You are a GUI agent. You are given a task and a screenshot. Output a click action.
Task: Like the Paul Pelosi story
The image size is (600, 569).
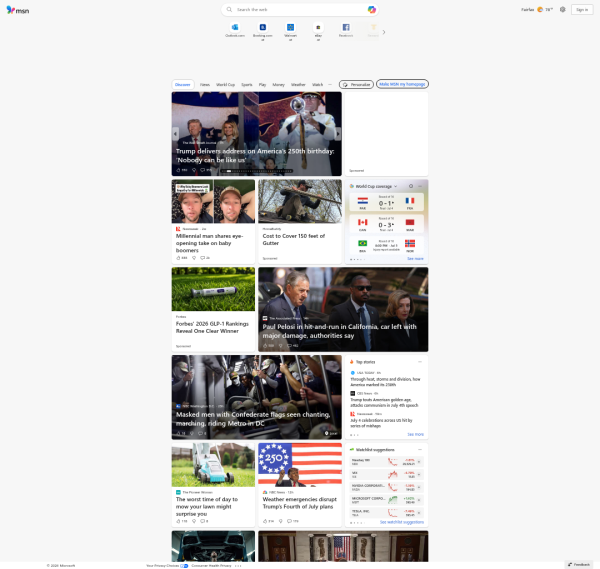(x=265, y=346)
